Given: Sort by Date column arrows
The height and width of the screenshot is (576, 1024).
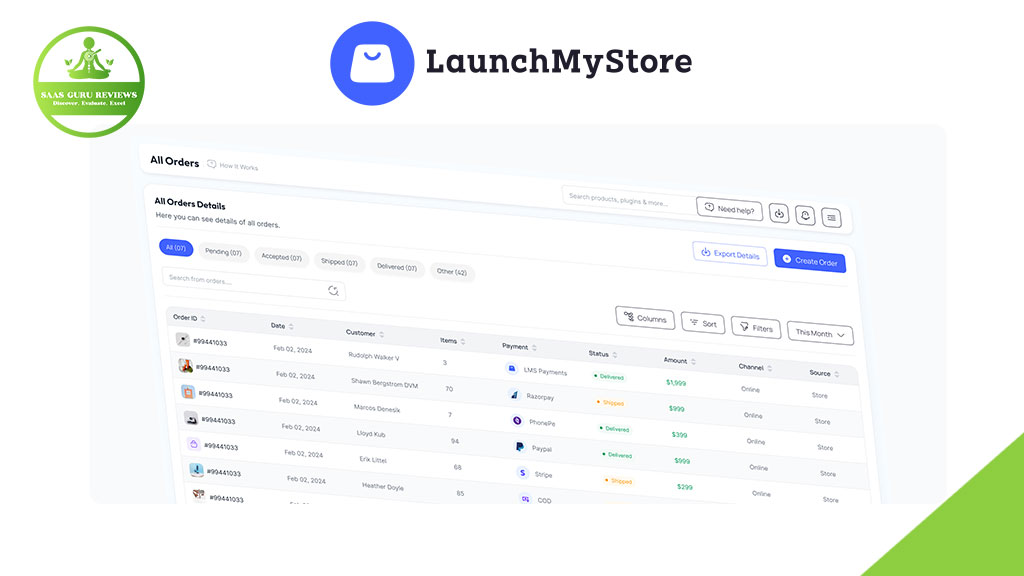Looking at the screenshot, I should pyautogui.click(x=291, y=327).
